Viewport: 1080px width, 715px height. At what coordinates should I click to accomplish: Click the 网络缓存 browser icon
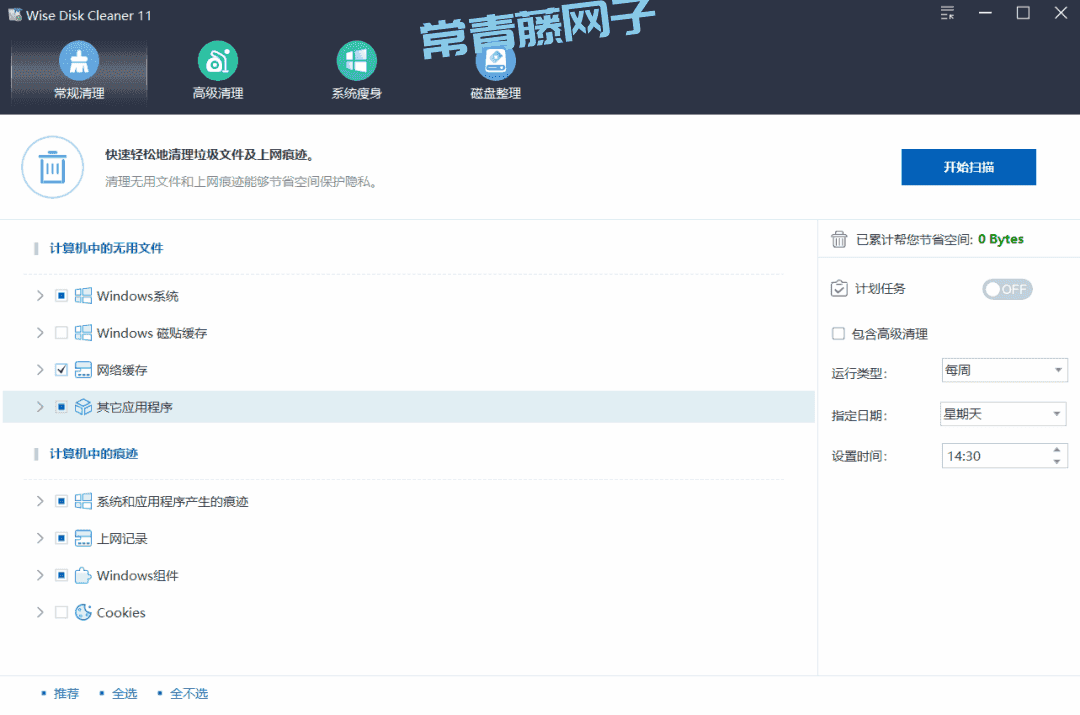[x=83, y=370]
